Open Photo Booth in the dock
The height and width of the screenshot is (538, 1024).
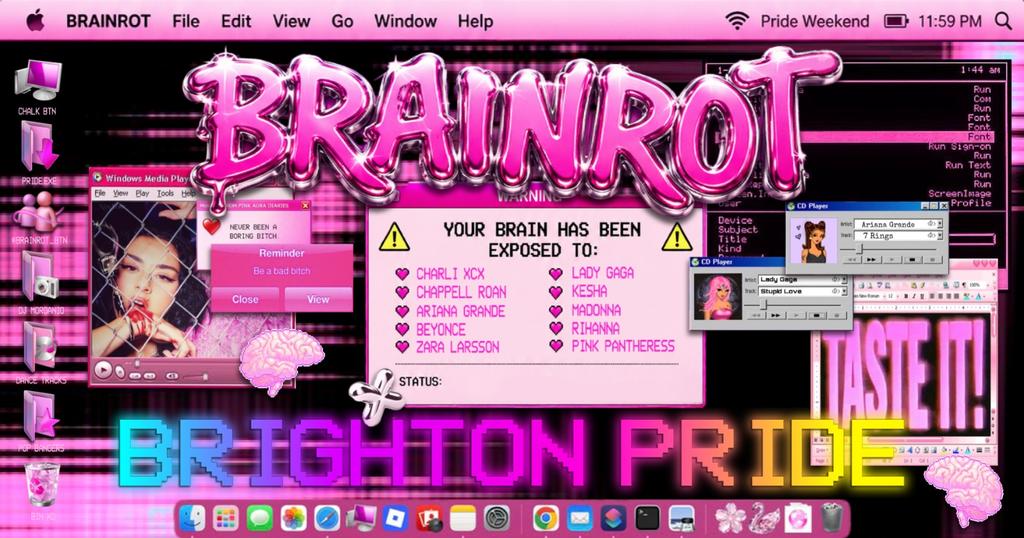[x=429, y=519]
